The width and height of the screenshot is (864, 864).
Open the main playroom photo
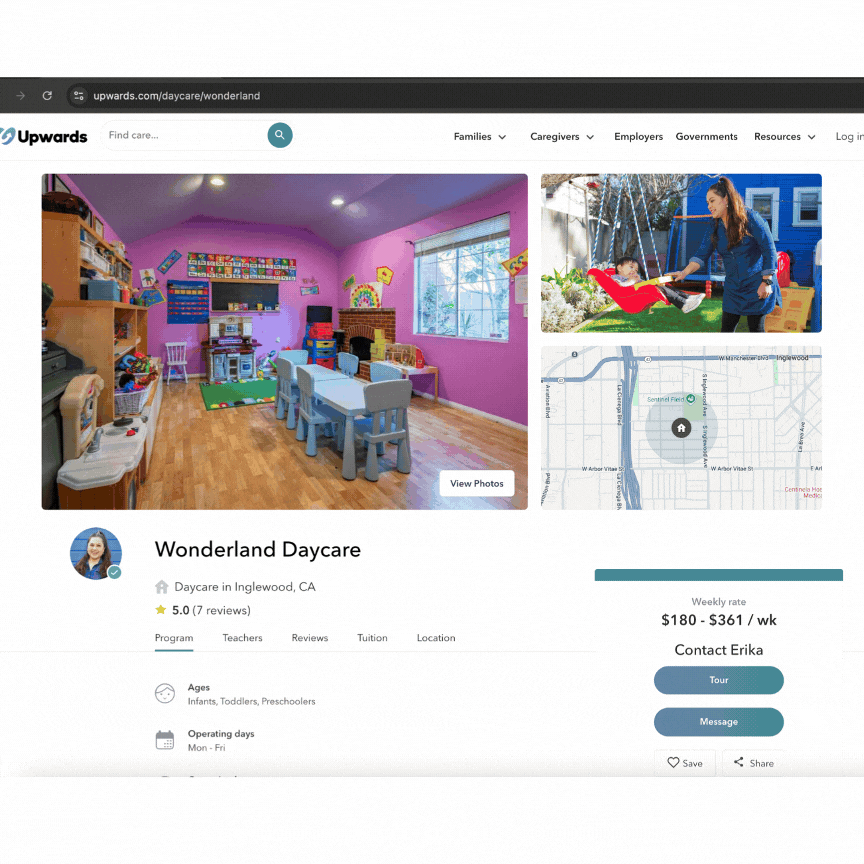[x=284, y=342]
